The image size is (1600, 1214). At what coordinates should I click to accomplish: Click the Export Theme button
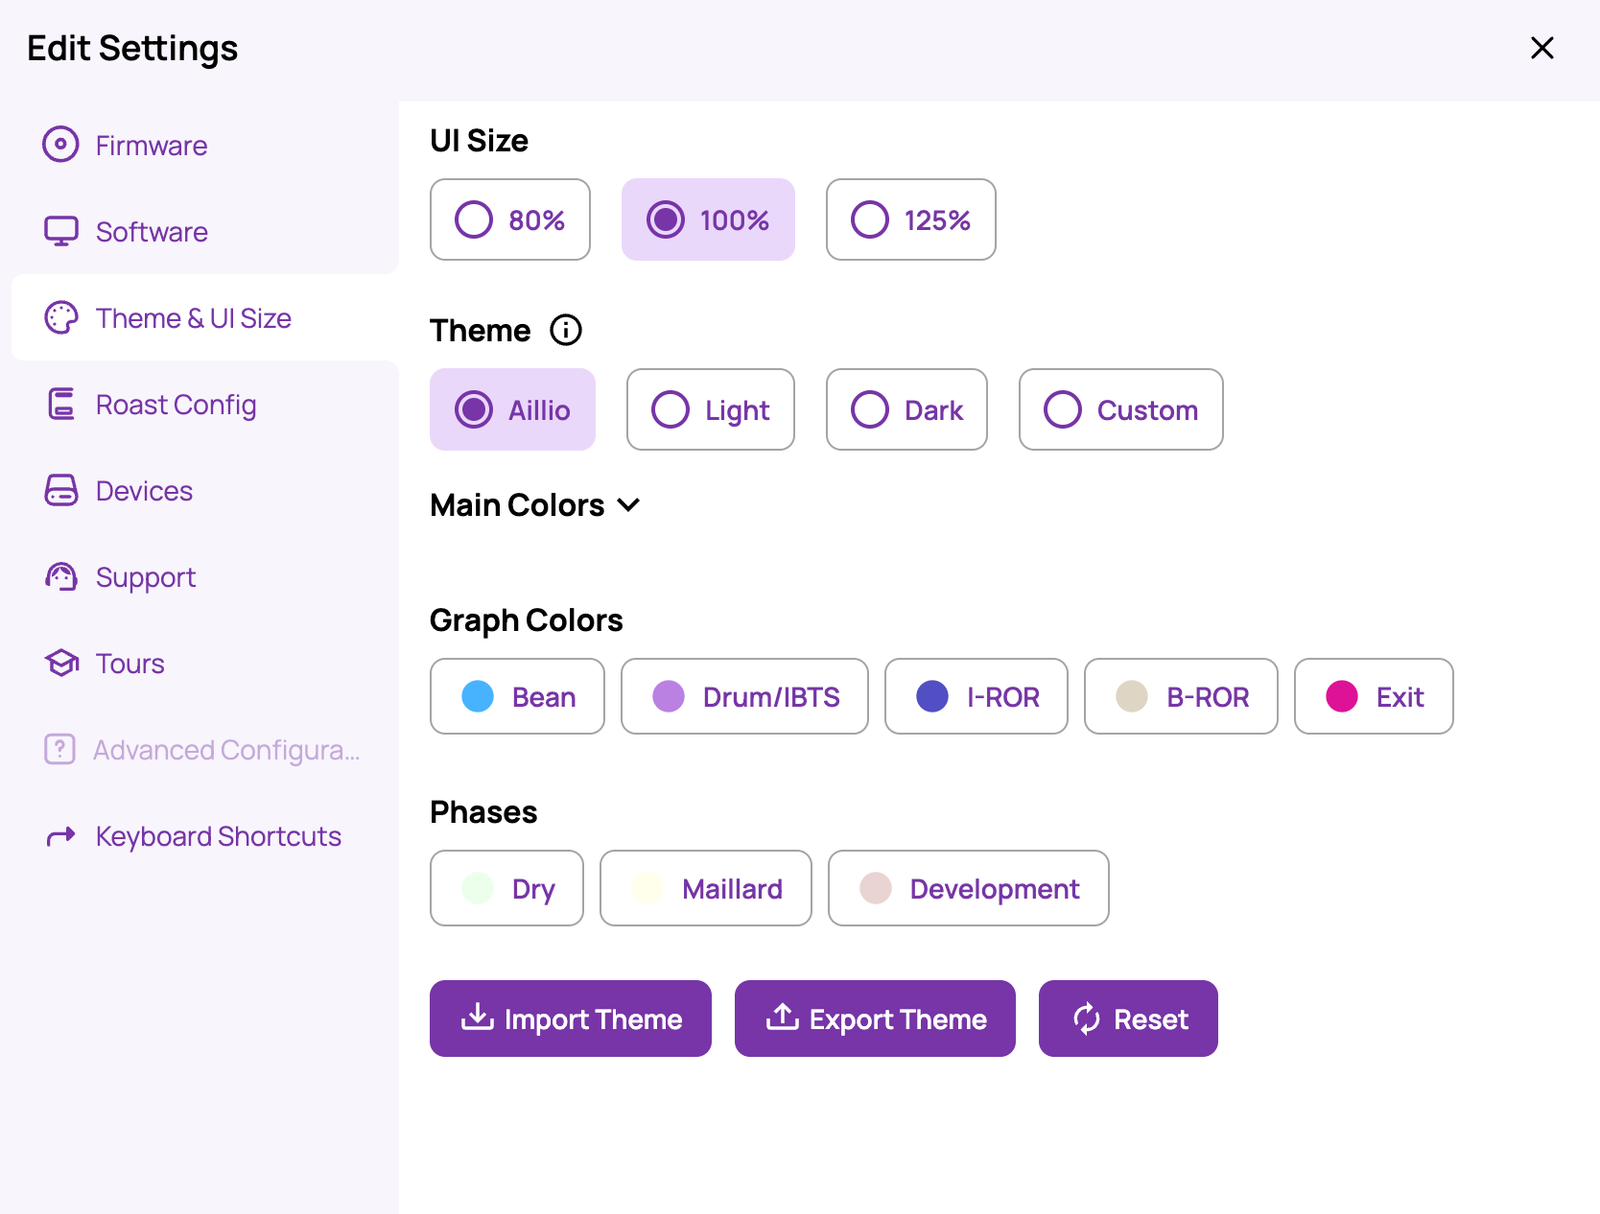[x=875, y=1019]
